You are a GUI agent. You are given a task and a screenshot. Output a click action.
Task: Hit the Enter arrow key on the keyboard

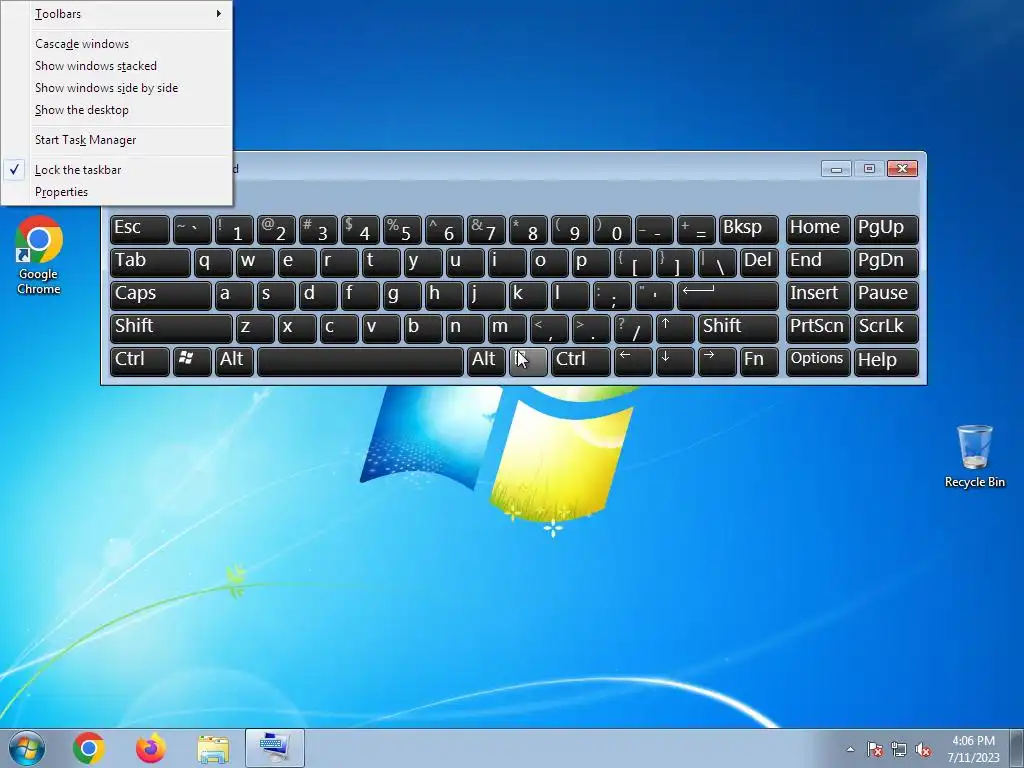(x=728, y=295)
